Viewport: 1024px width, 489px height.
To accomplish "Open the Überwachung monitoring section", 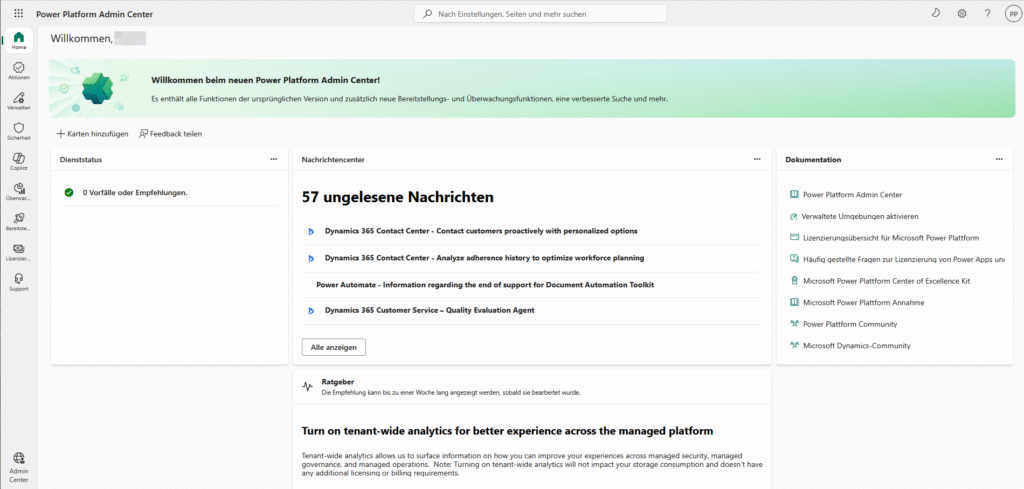I will point(19,192).
